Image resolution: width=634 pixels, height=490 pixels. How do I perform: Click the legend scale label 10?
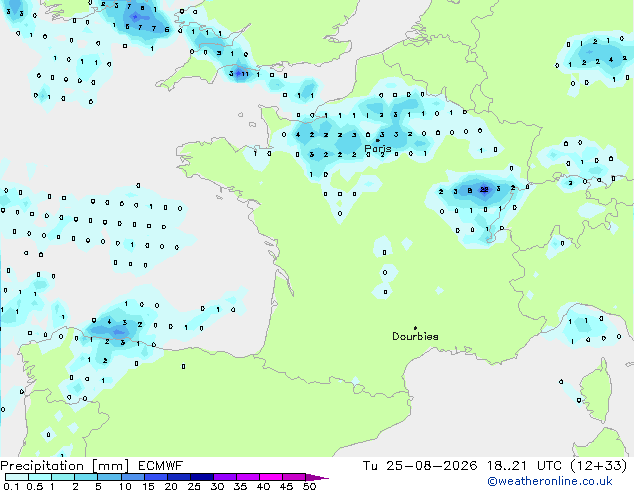point(125,486)
